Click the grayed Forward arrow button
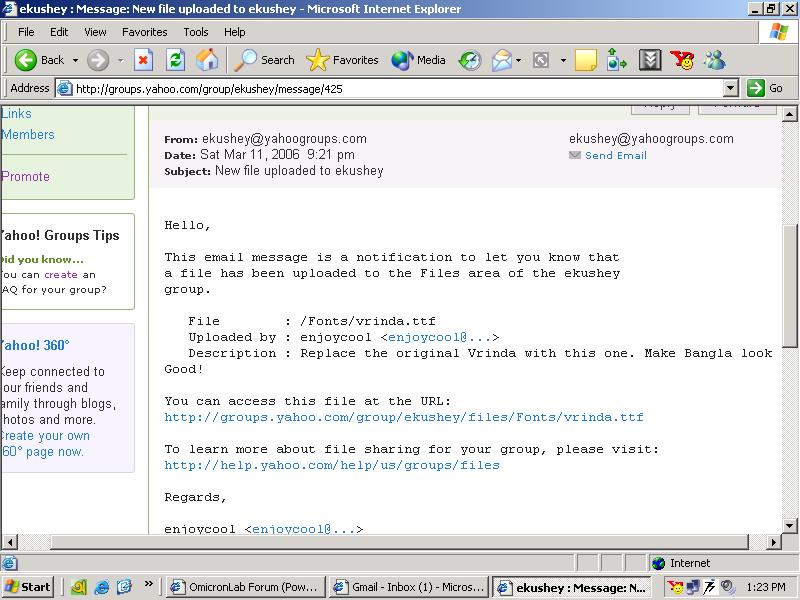The image size is (800, 600). click(x=97, y=60)
